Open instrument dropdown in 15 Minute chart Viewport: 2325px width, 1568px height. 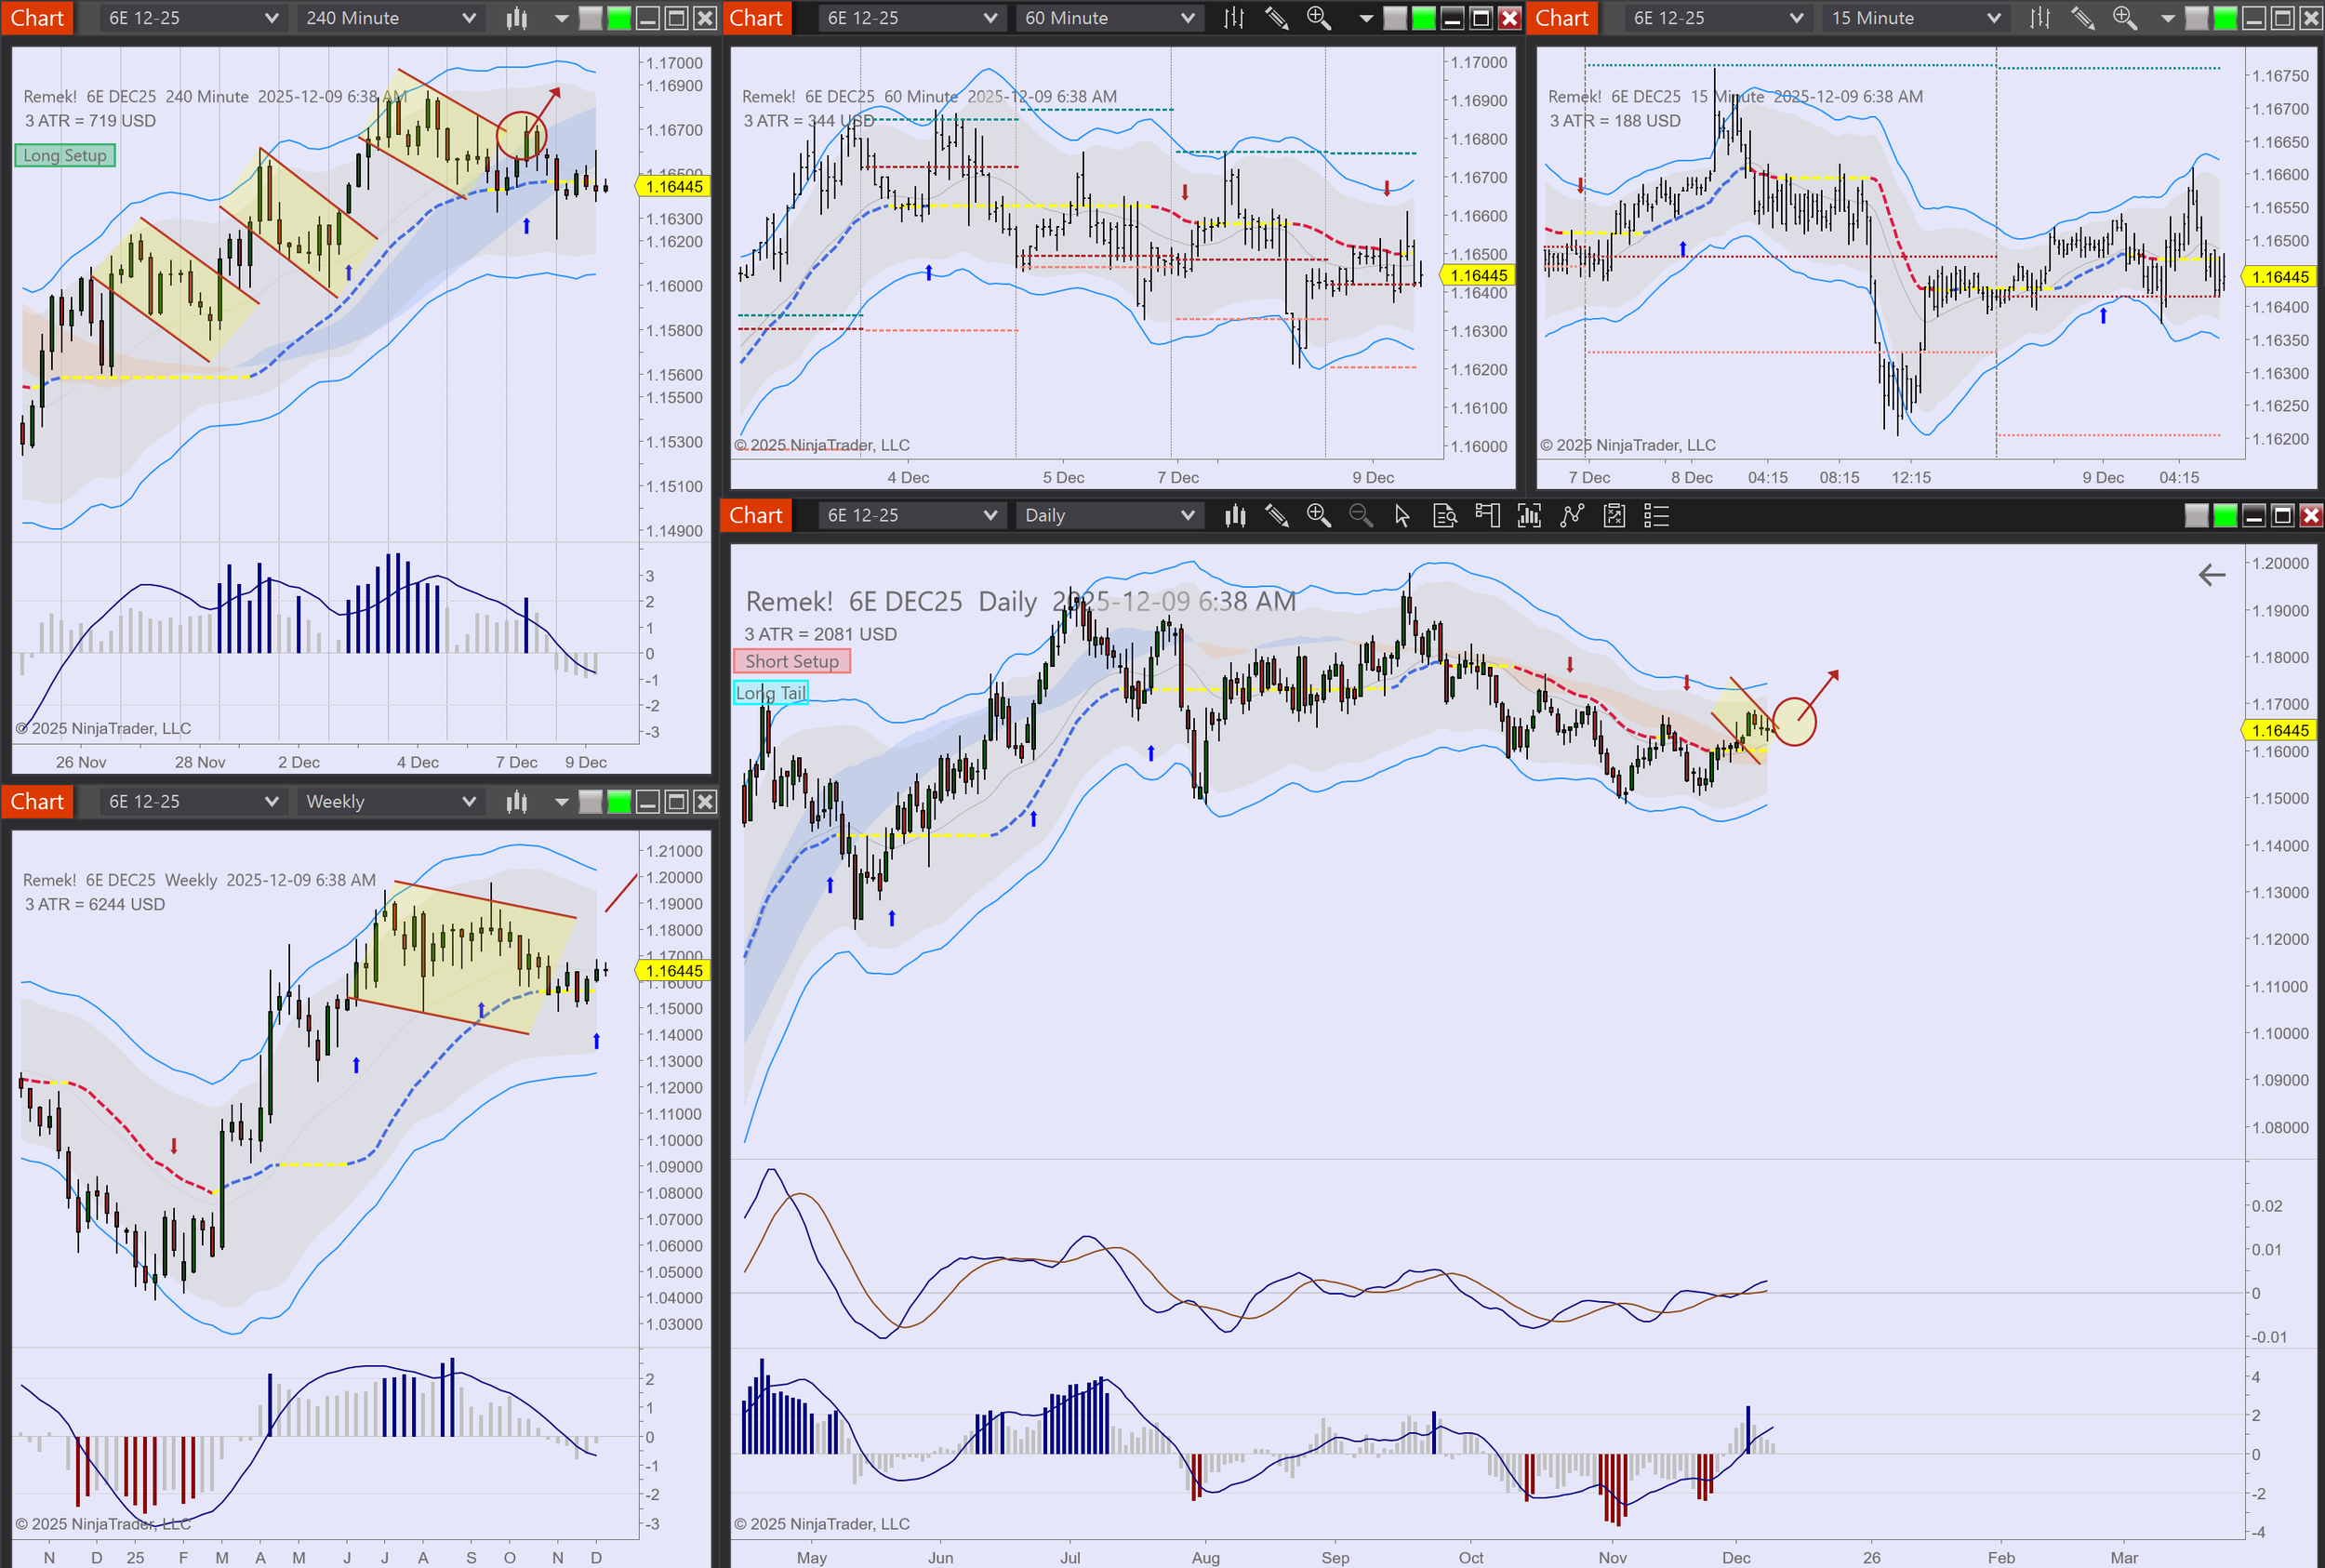pyautogui.click(x=1718, y=18)
